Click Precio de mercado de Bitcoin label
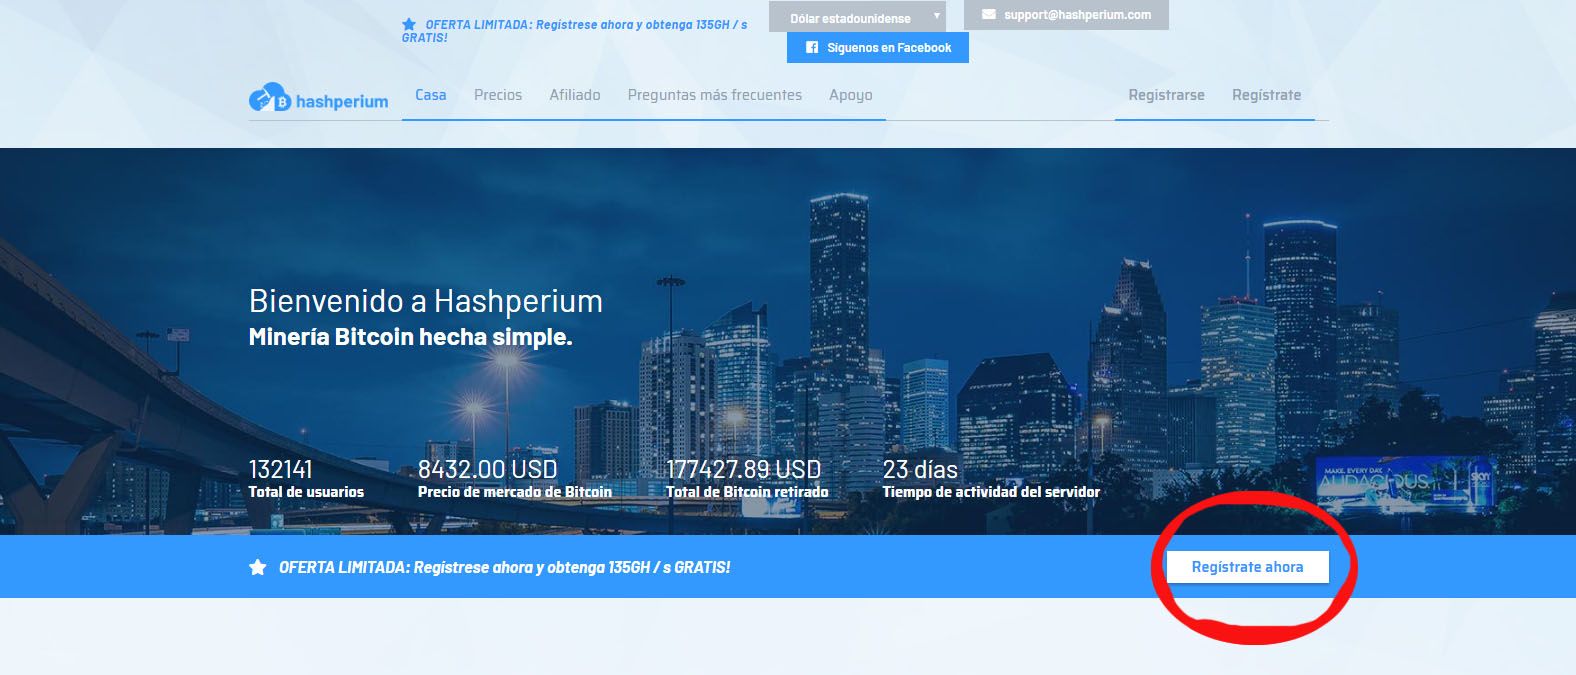 point(515,492)
